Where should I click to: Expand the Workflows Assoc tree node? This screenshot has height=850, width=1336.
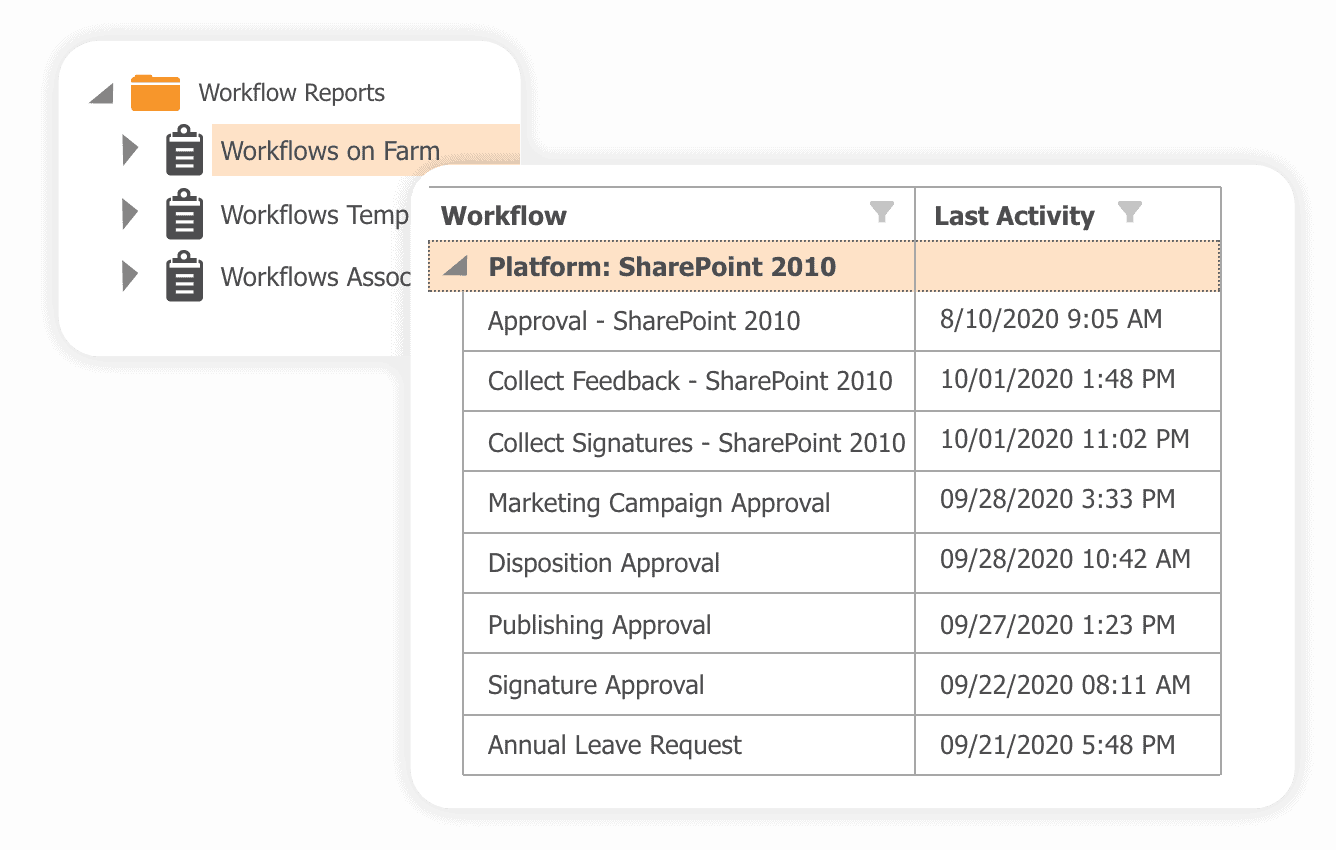coord(130,277)
